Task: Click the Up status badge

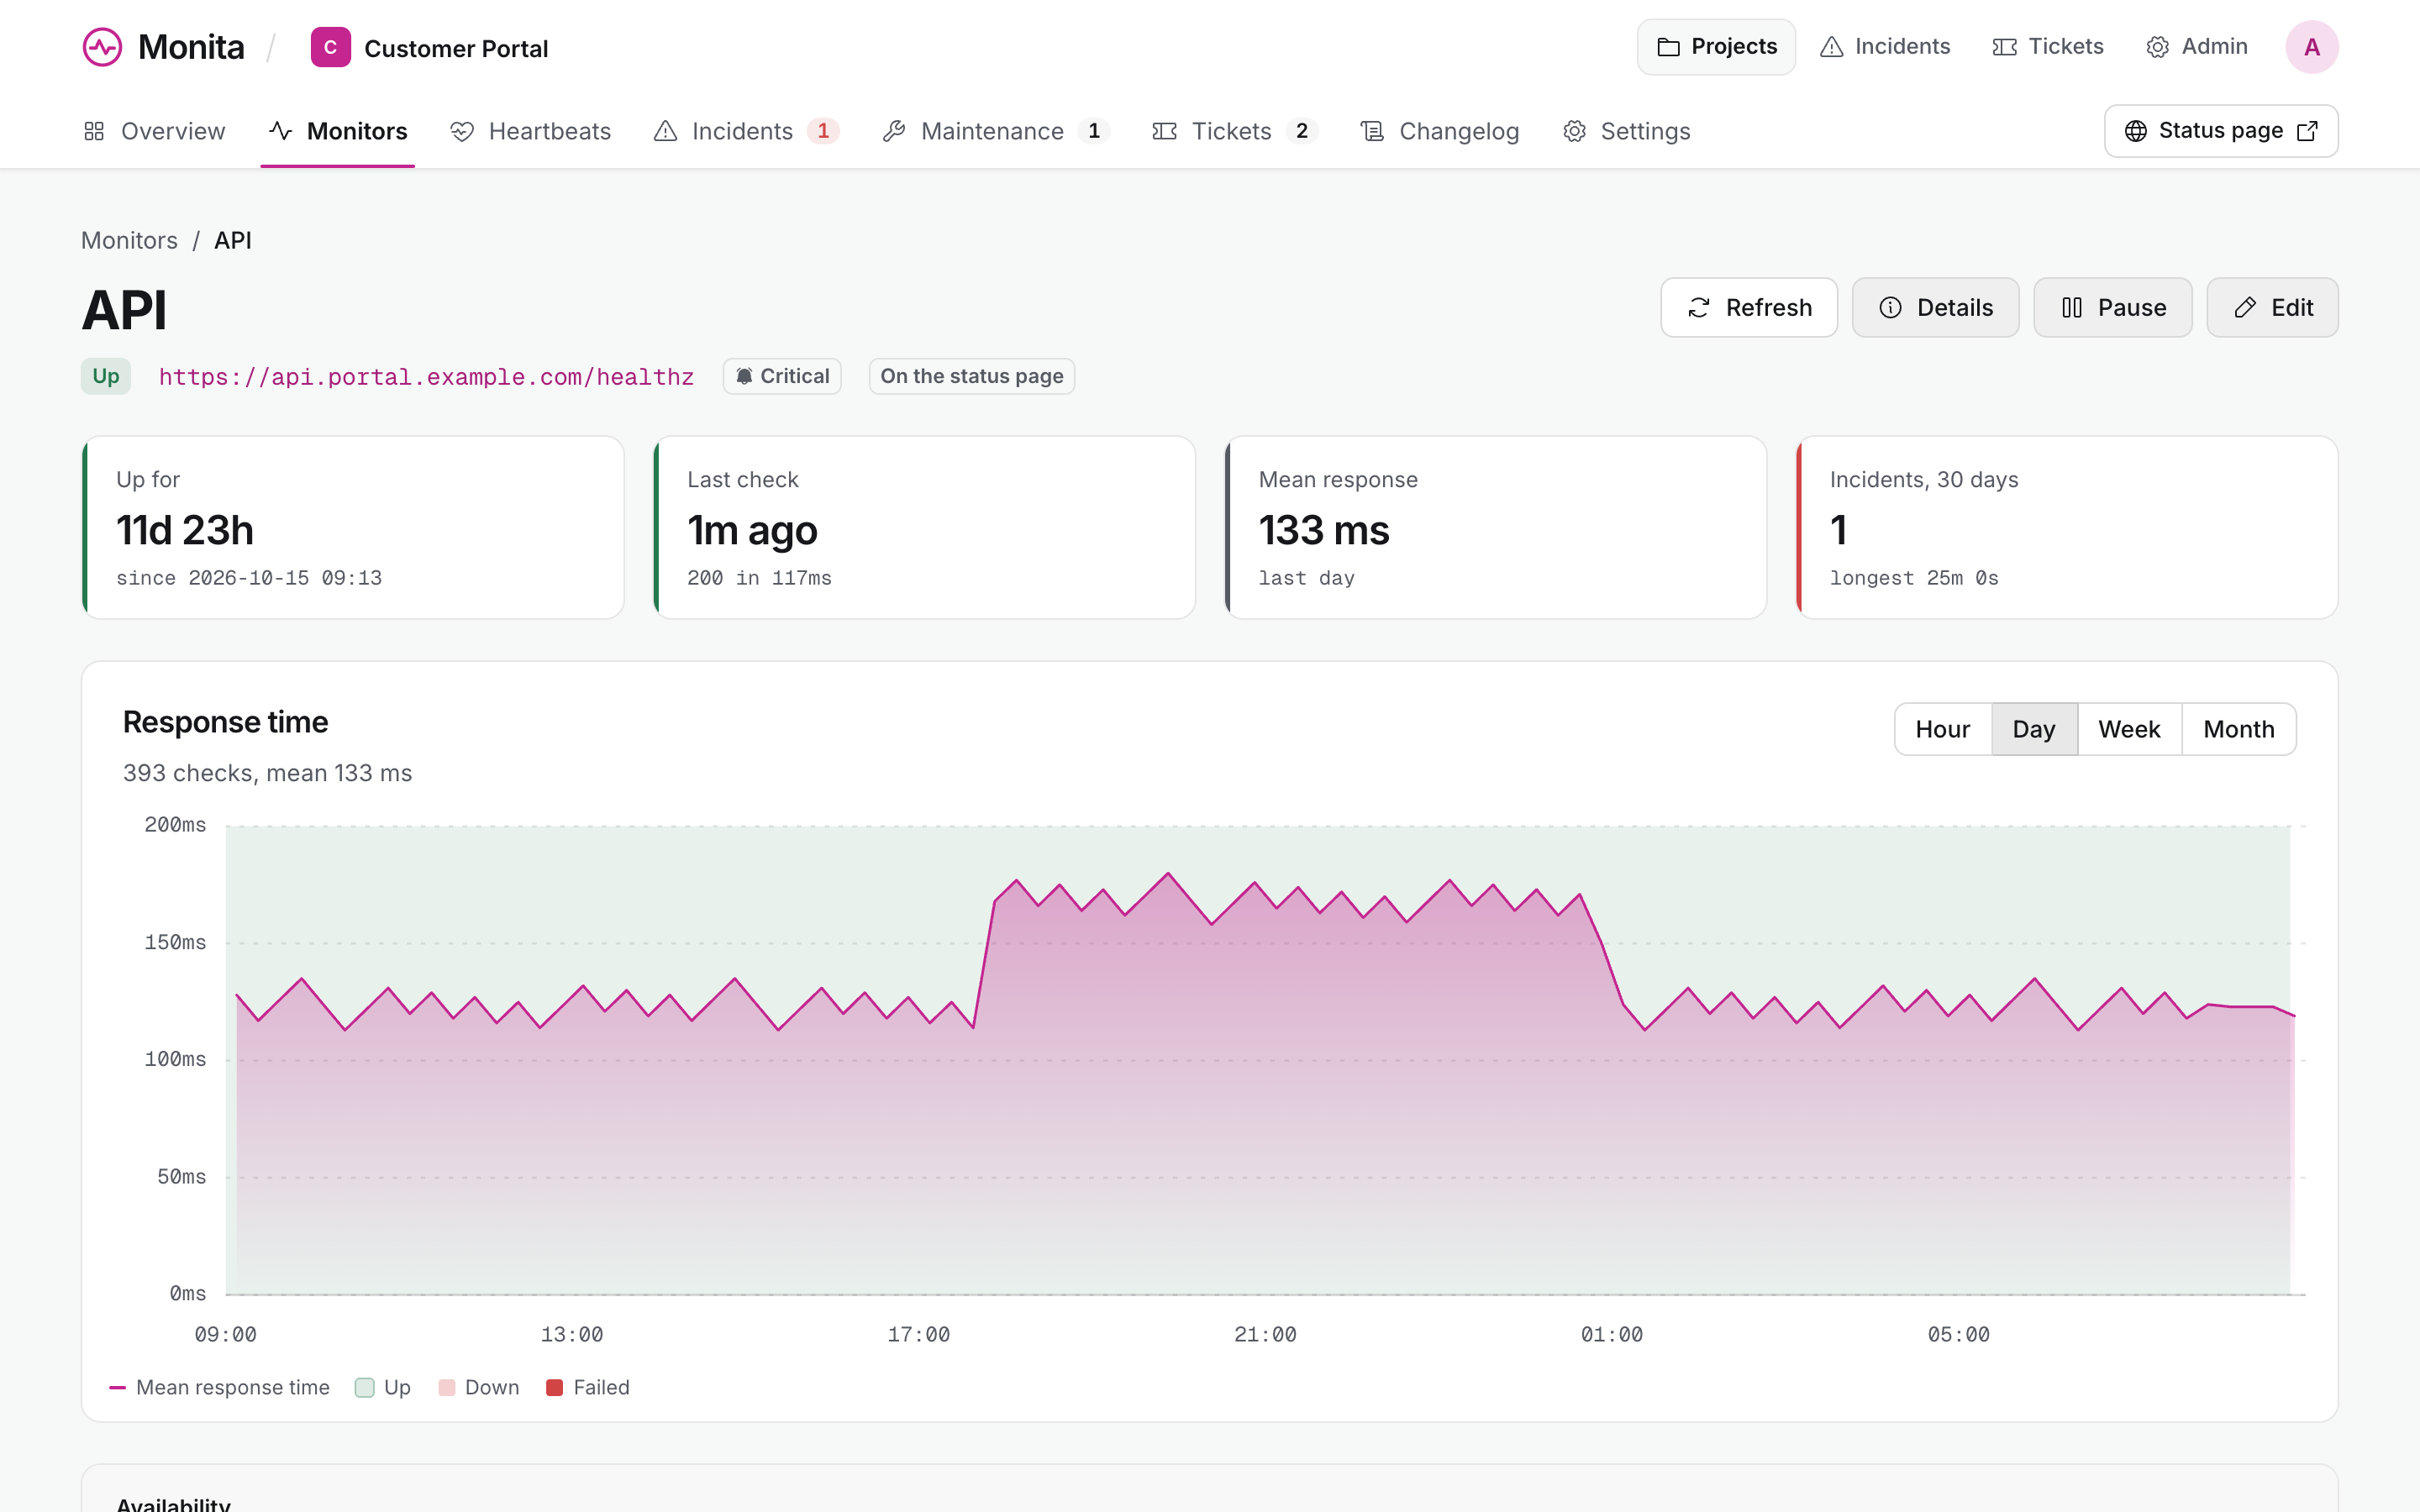Action: coord(106,377)
